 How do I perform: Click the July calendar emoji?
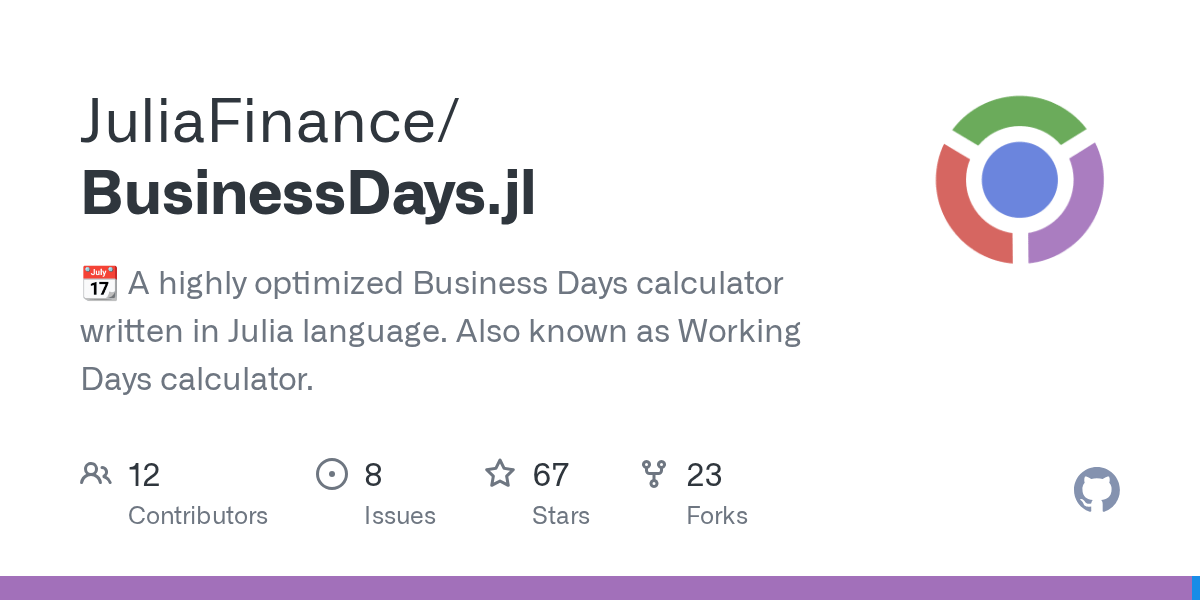pos(99,284)
